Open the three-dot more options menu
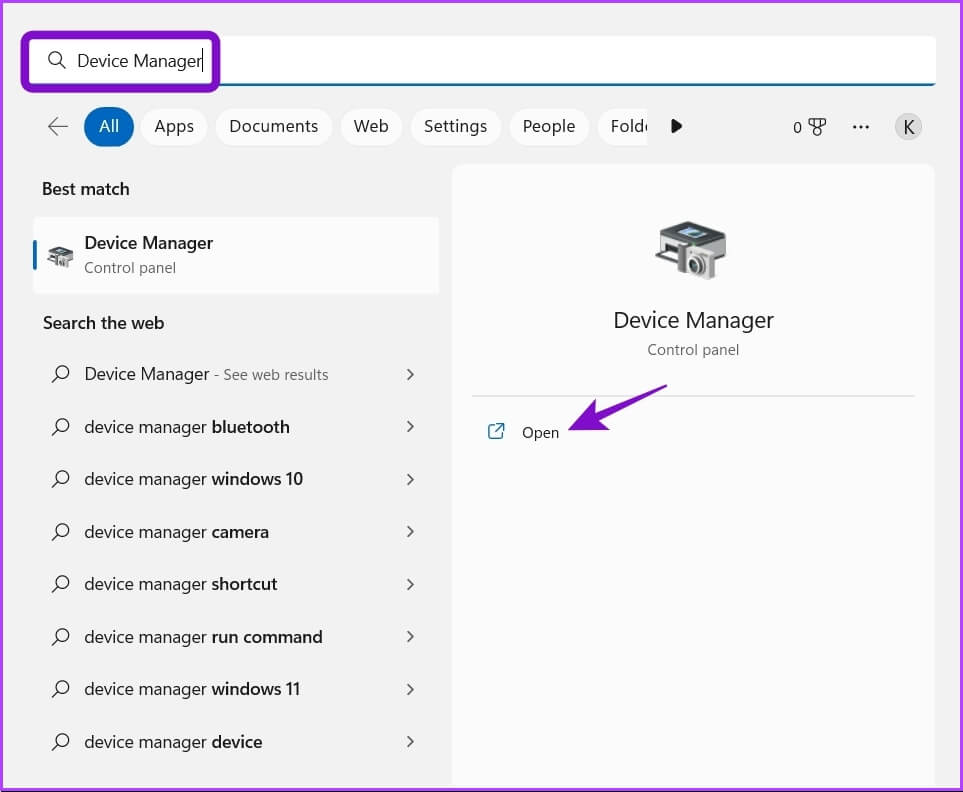 tap(860, 127)
